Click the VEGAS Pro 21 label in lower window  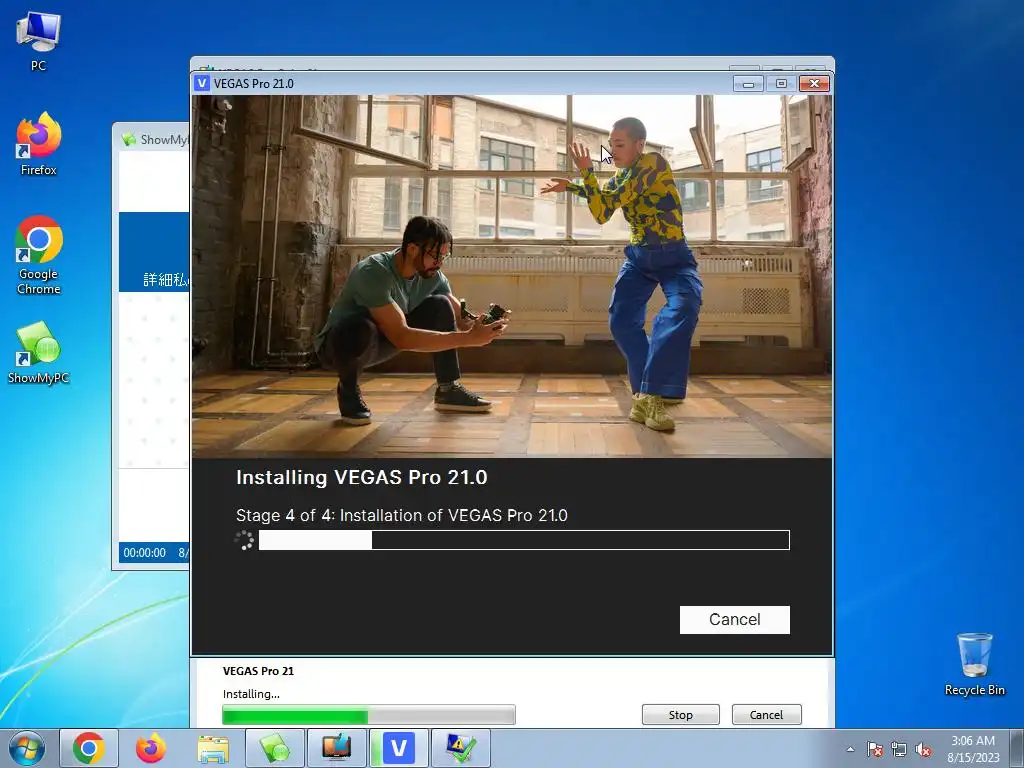(x=259, y=671)
